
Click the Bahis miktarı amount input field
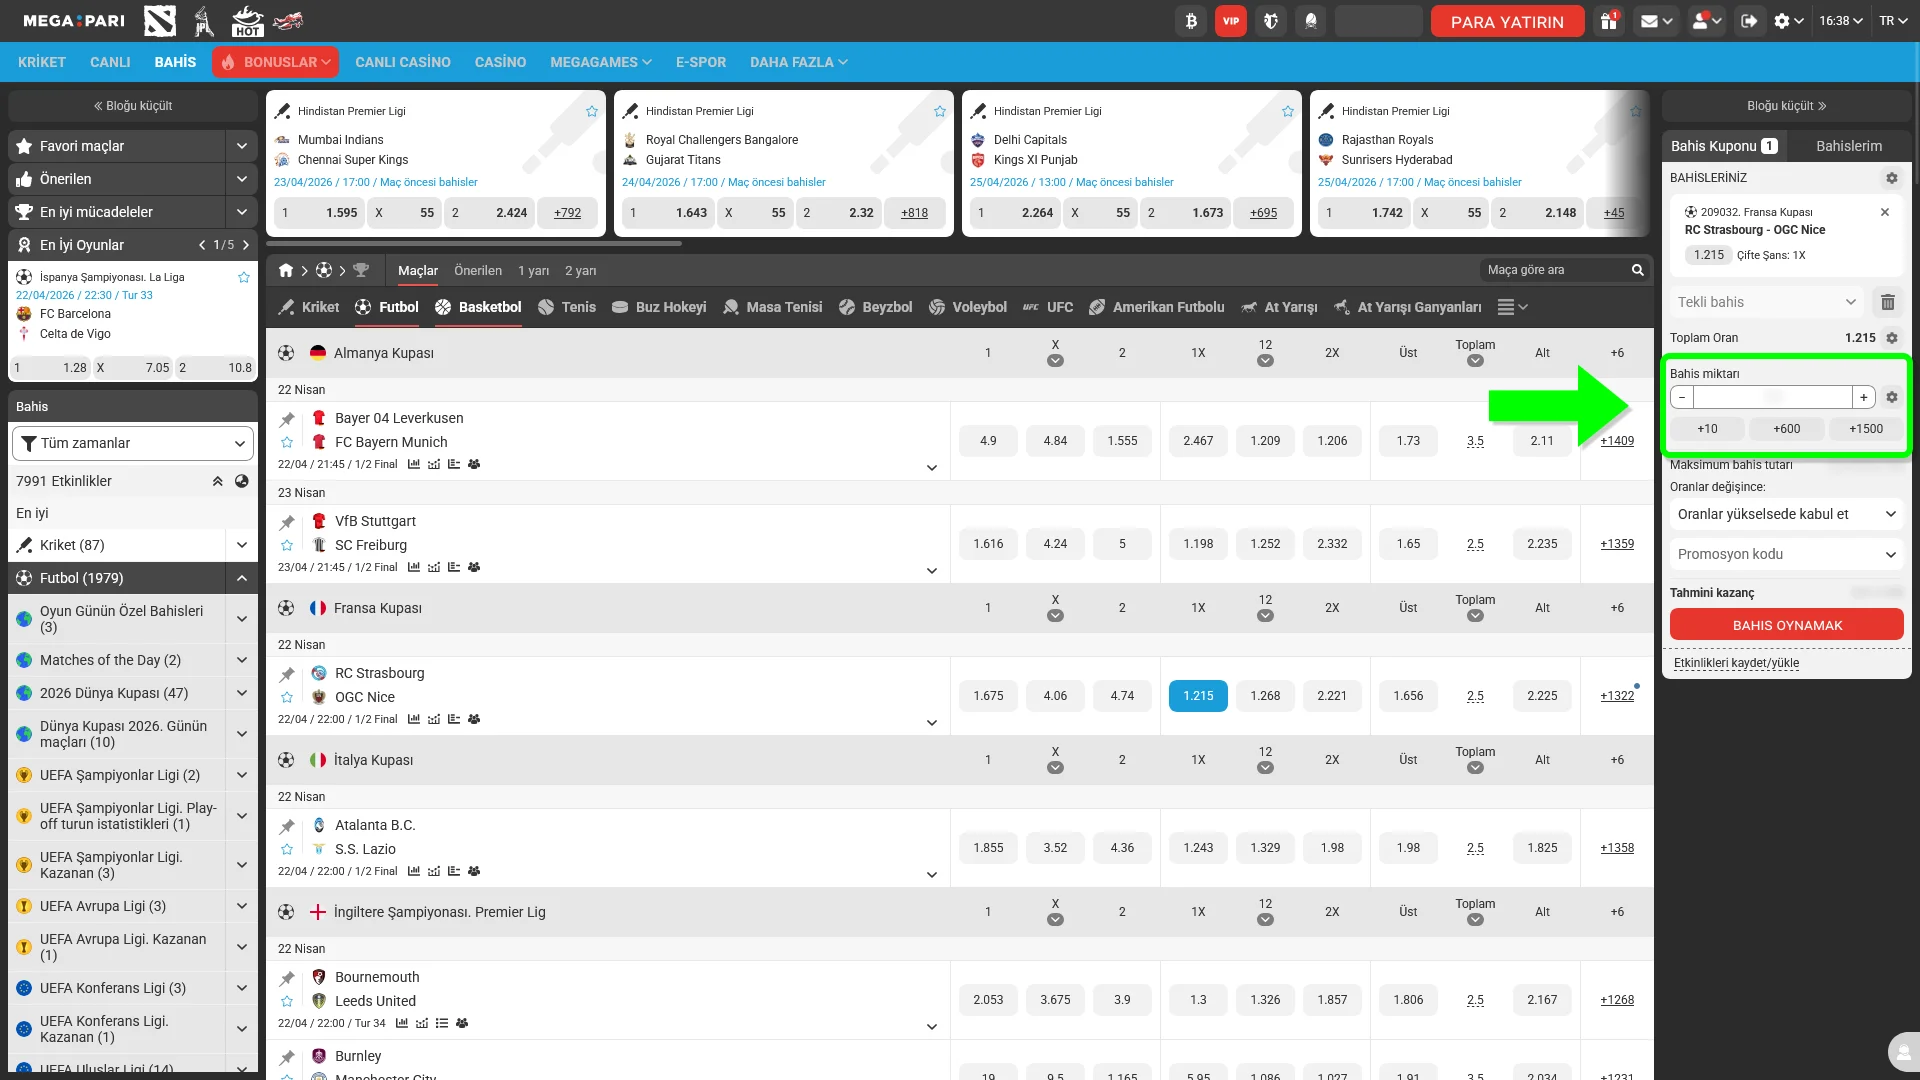pyautogui.click(x=1773, y=397)
